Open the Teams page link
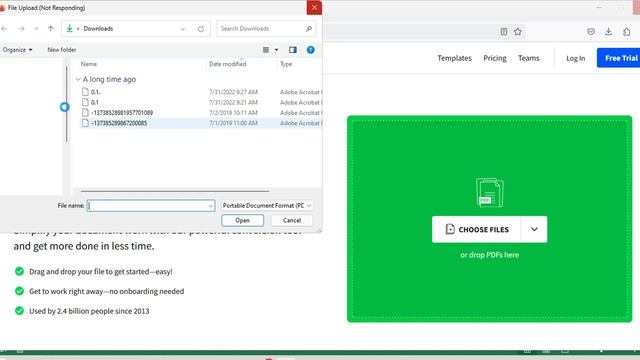640x360 pixels. [529, 58]
